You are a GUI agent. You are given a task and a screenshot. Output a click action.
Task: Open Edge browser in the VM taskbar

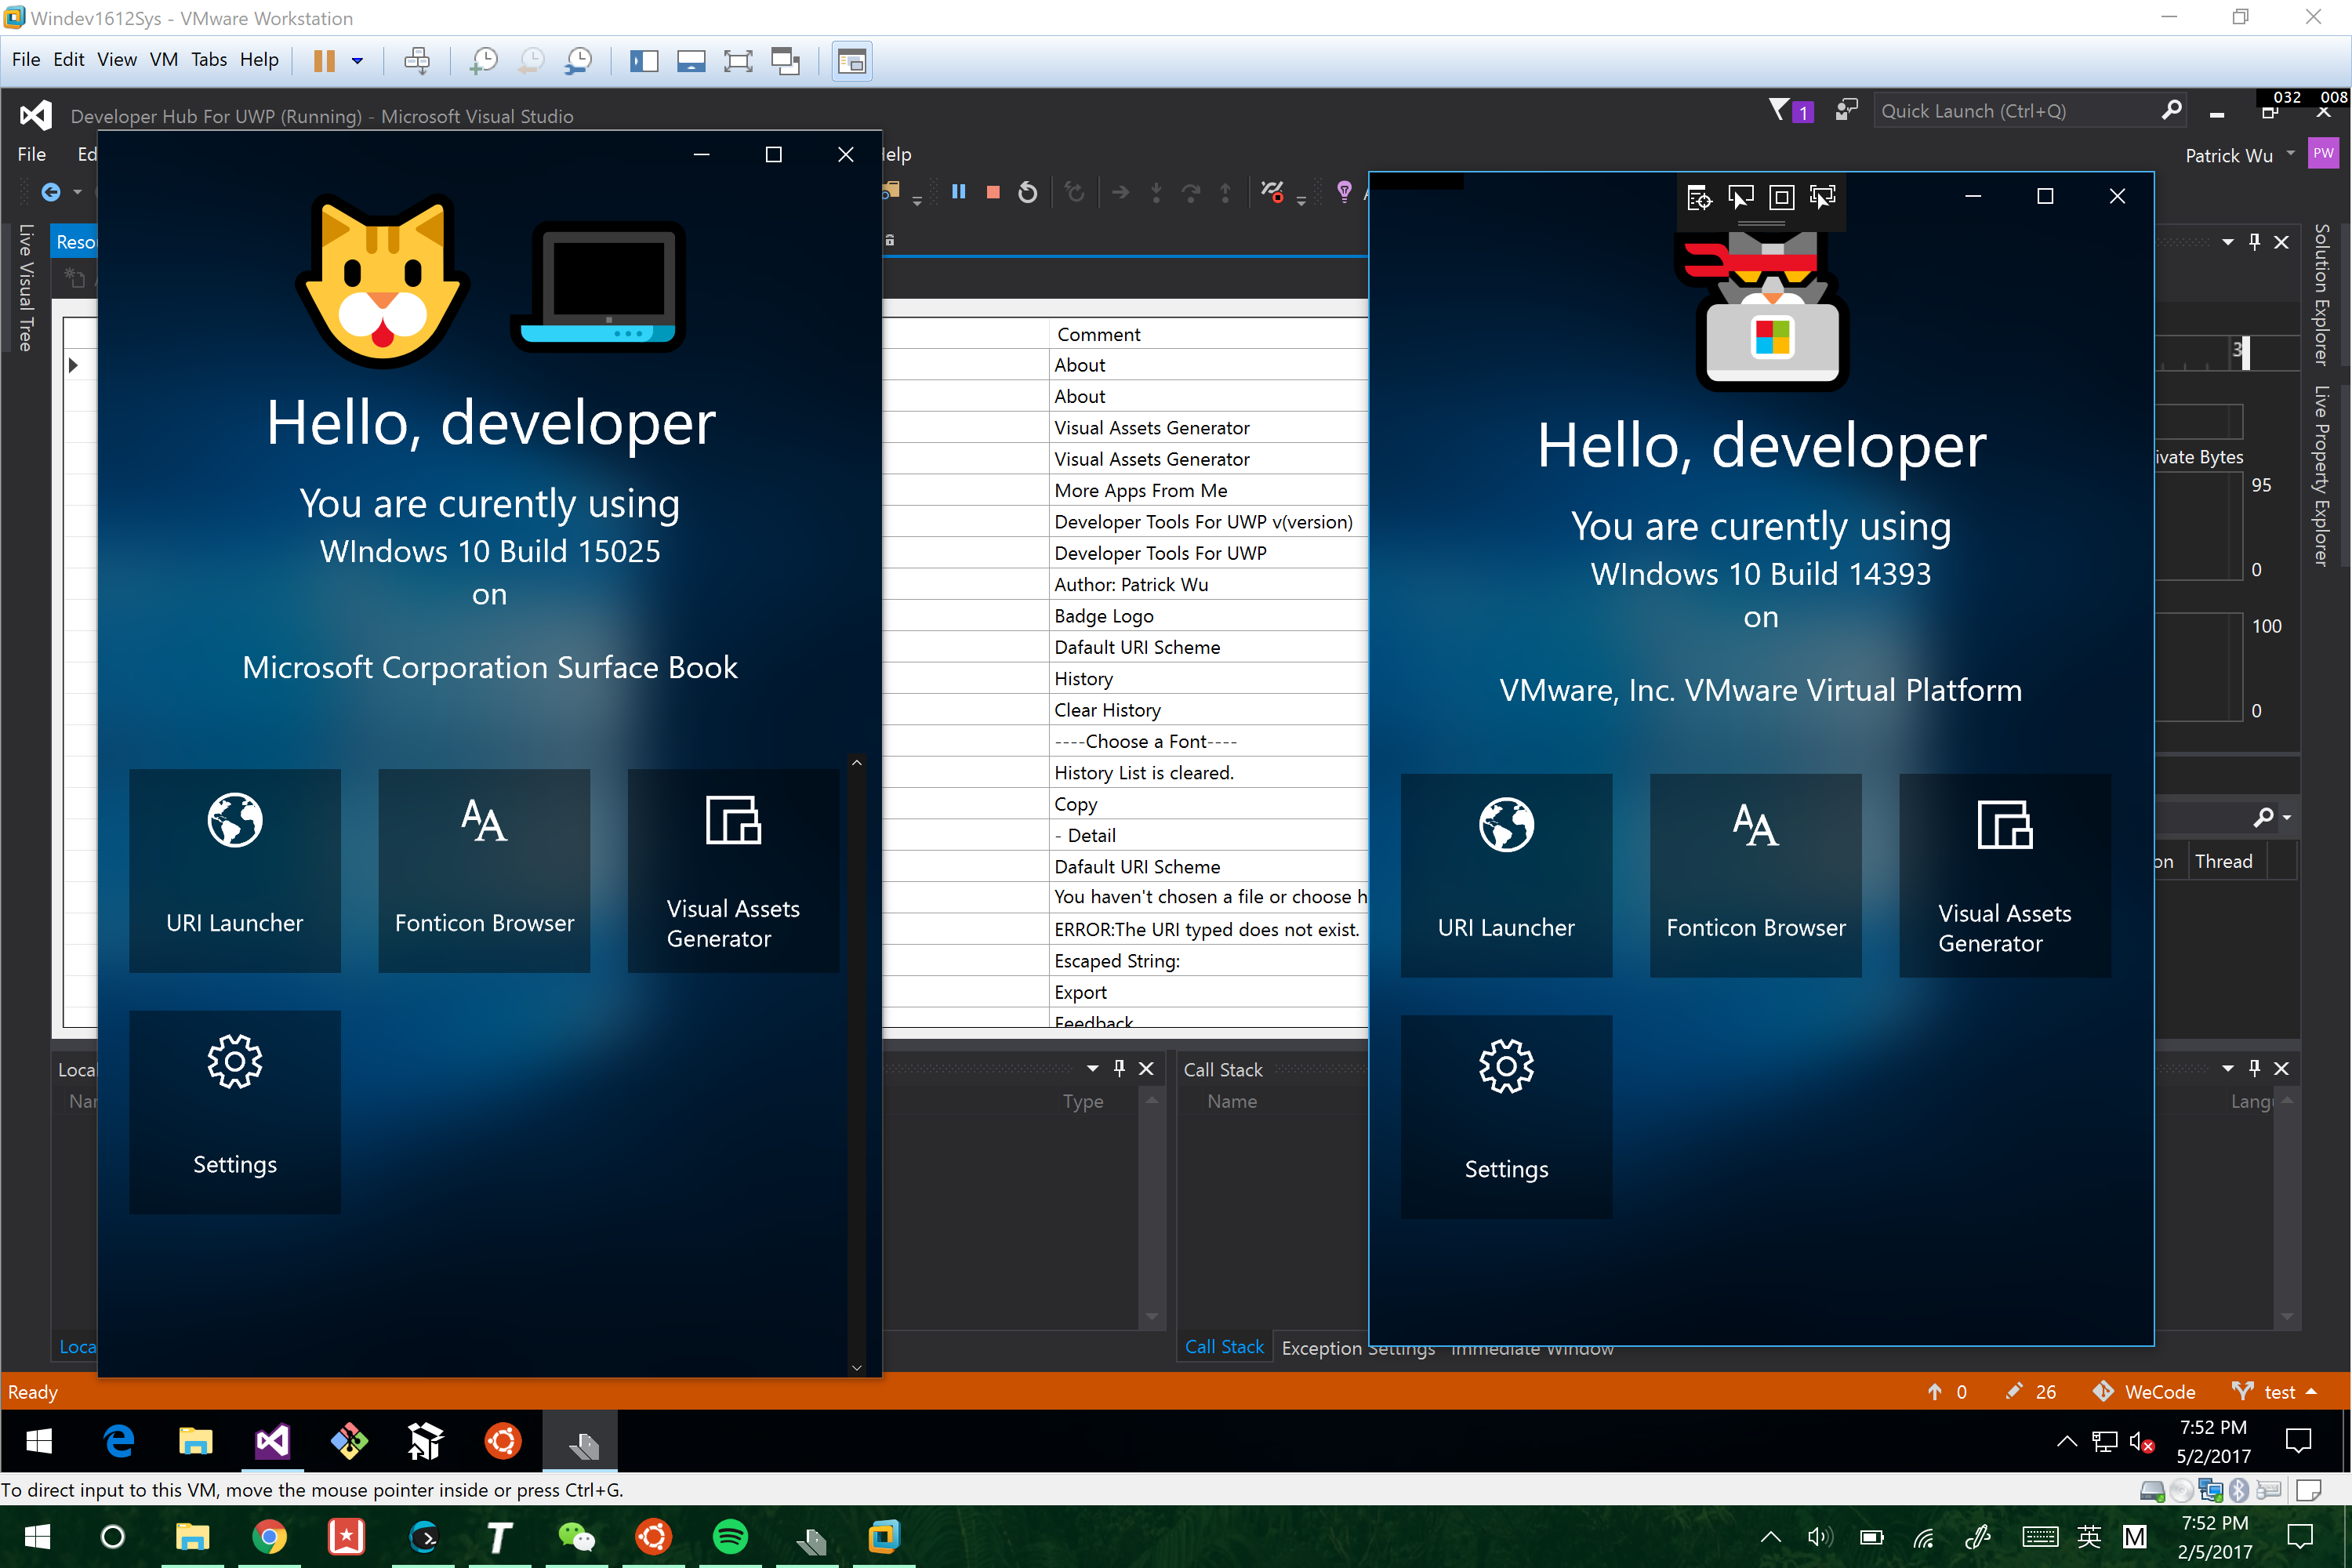point(119,1441)
